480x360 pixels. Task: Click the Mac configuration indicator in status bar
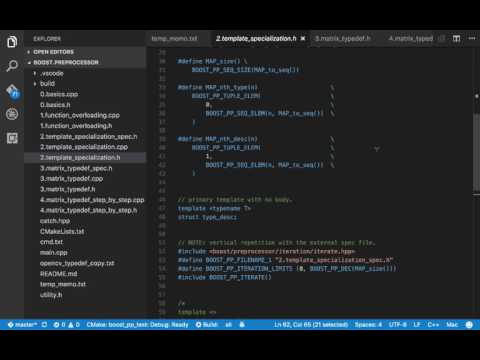(452, 324)
